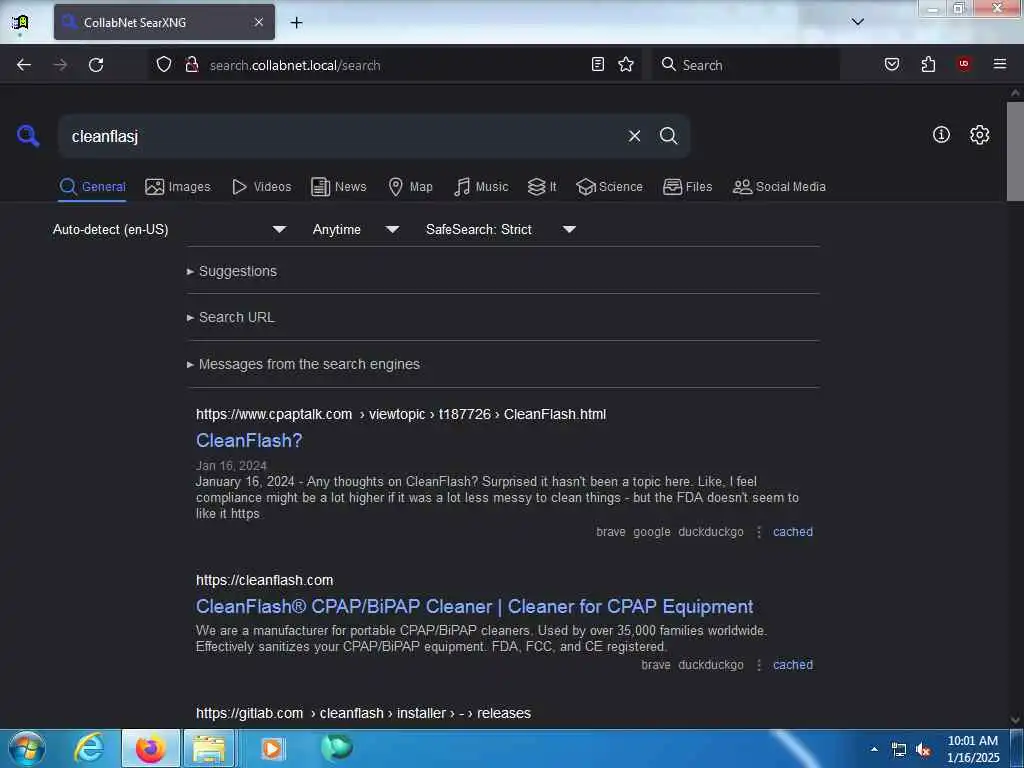Open the extensions puzzle icon
This screenshot has height=768, width=1024.
click(928, 64)
